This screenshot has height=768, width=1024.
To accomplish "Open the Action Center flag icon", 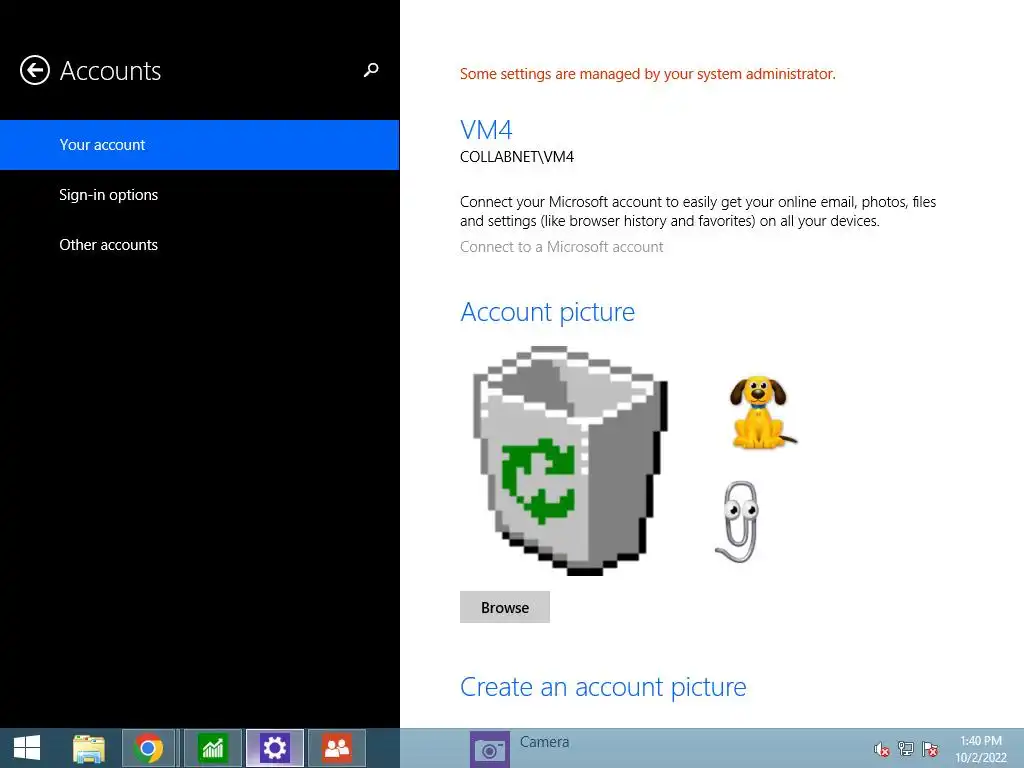I will click(x=930, y=748).
